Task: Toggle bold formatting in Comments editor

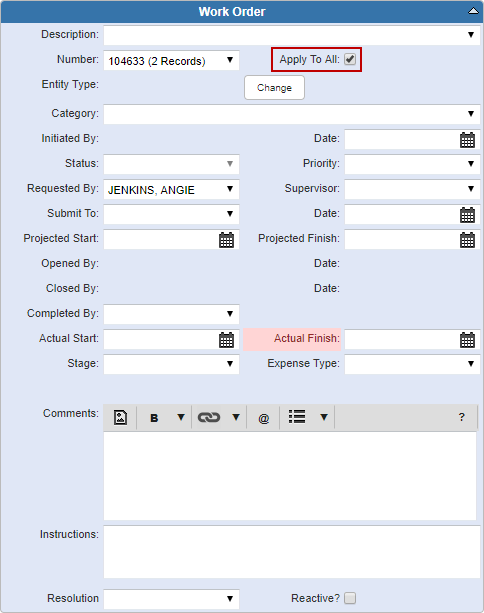Action: [x=154, y=418]
